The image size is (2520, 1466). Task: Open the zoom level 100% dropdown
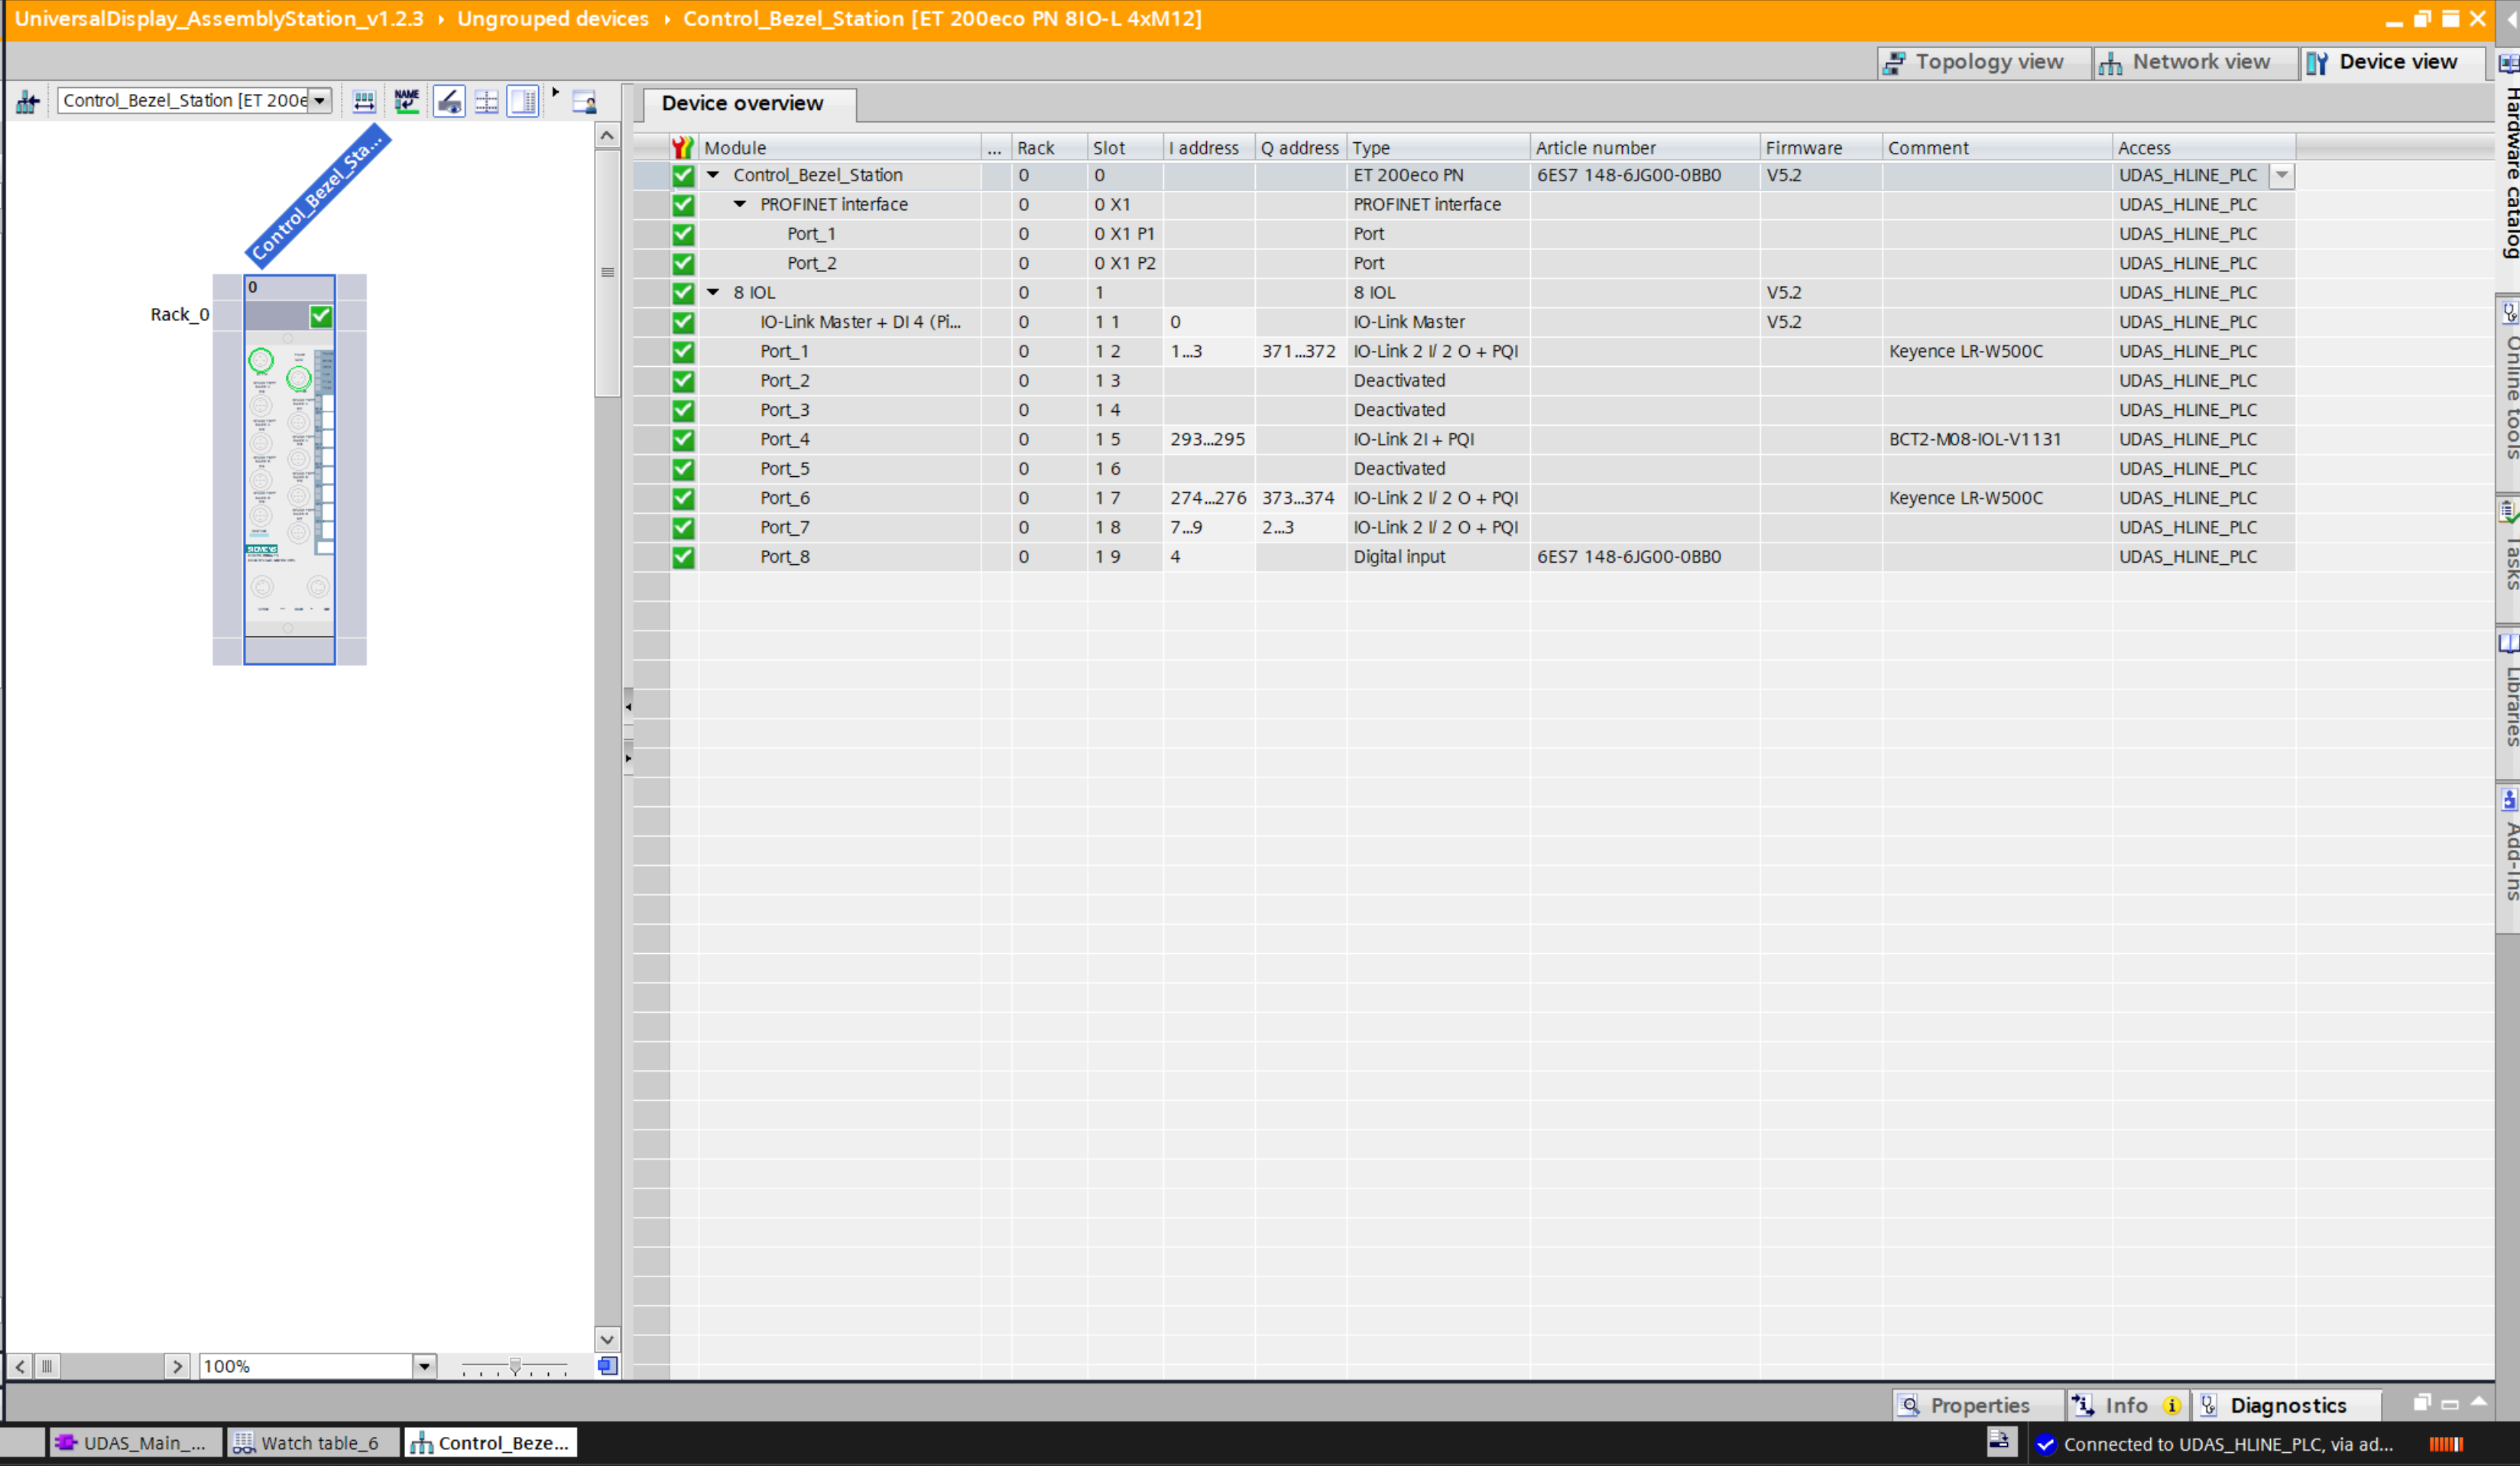pyautogui.click(x=424, y=1366)
